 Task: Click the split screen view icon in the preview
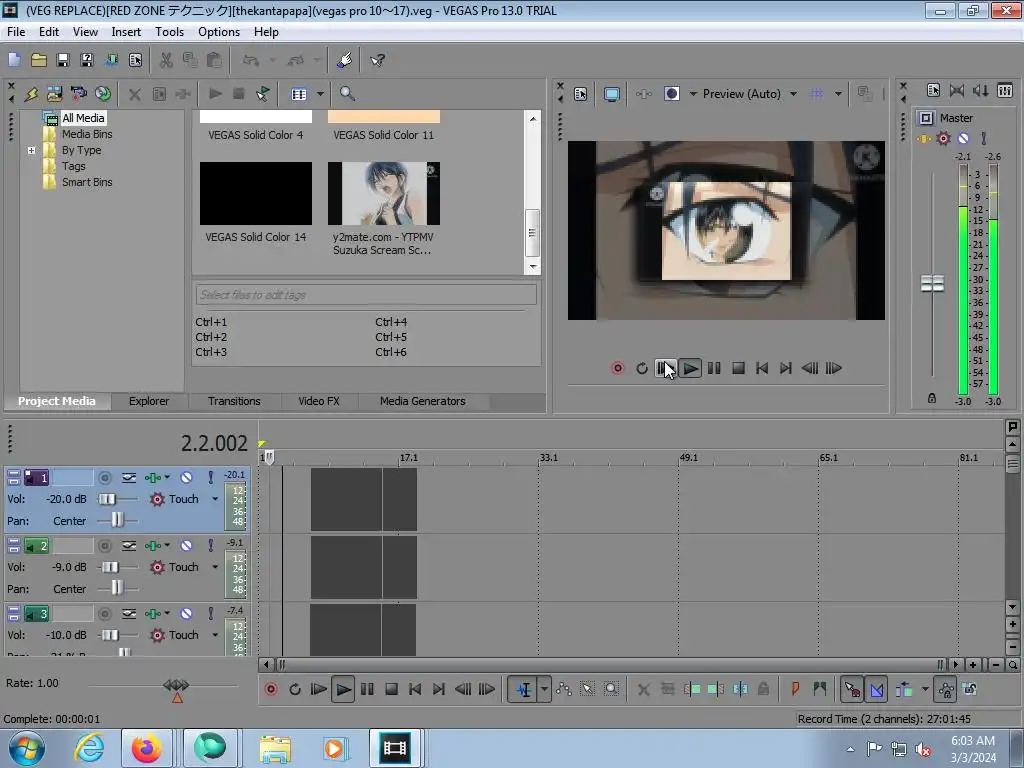(x=671, y=94)
